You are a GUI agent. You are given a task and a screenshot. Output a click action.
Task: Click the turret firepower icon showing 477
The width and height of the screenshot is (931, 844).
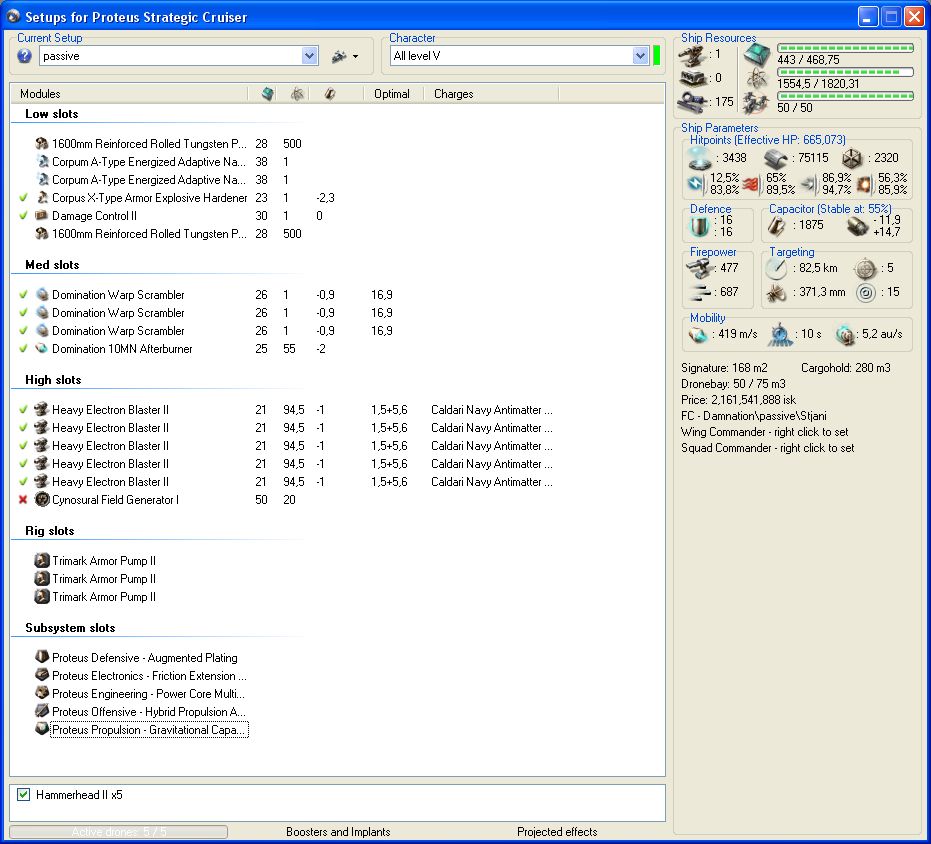pyautogui.click(x=699, y=268)
